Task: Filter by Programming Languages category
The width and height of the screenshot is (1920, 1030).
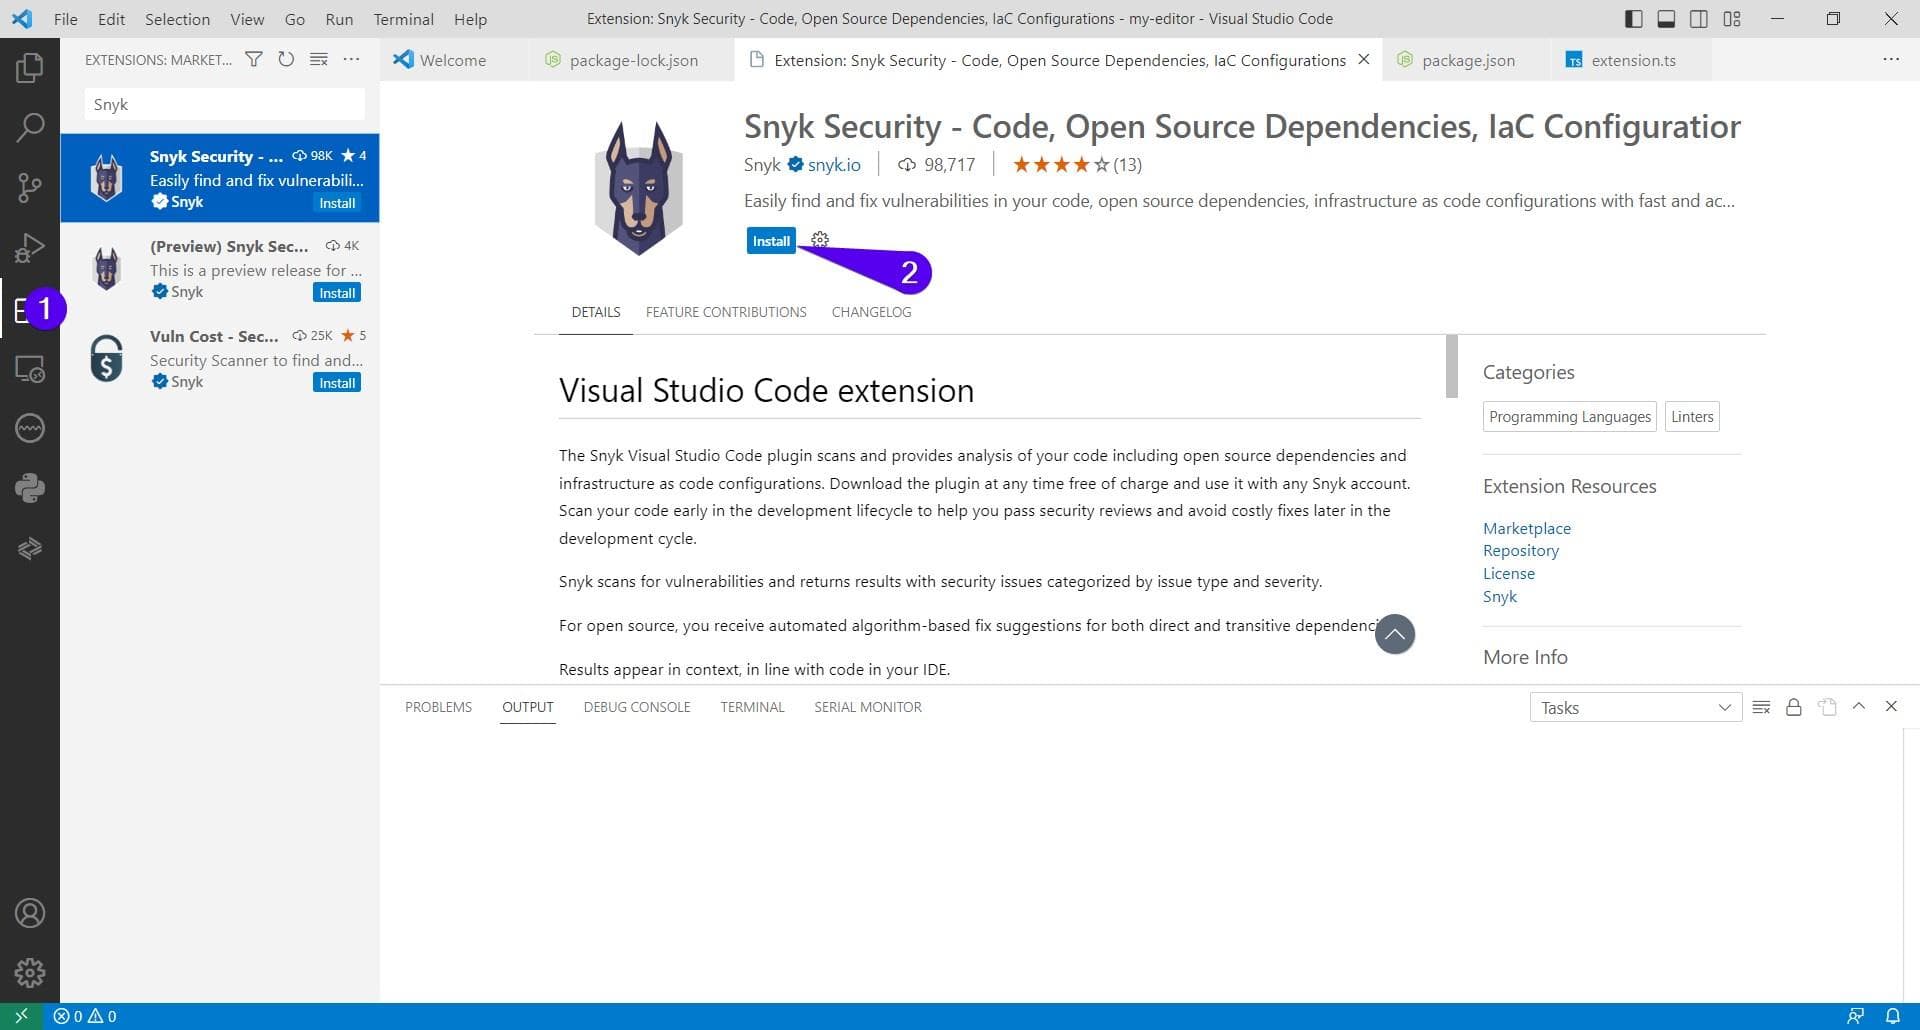Action: (1569, 417)
